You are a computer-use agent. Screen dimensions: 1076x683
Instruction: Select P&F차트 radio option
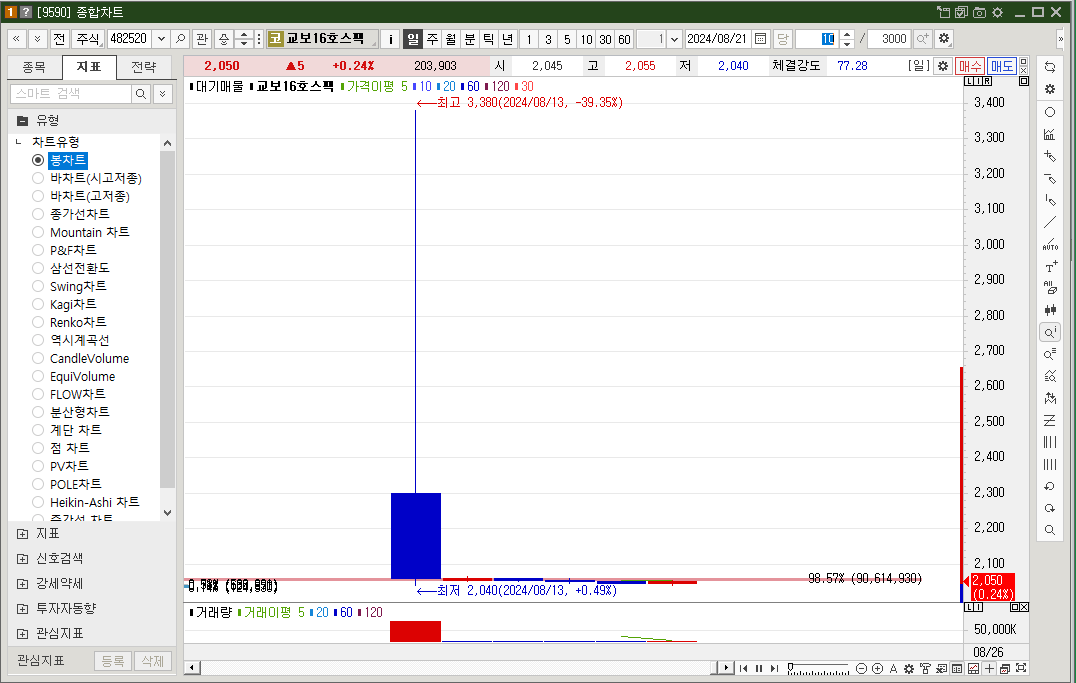(x=38, y=250)
